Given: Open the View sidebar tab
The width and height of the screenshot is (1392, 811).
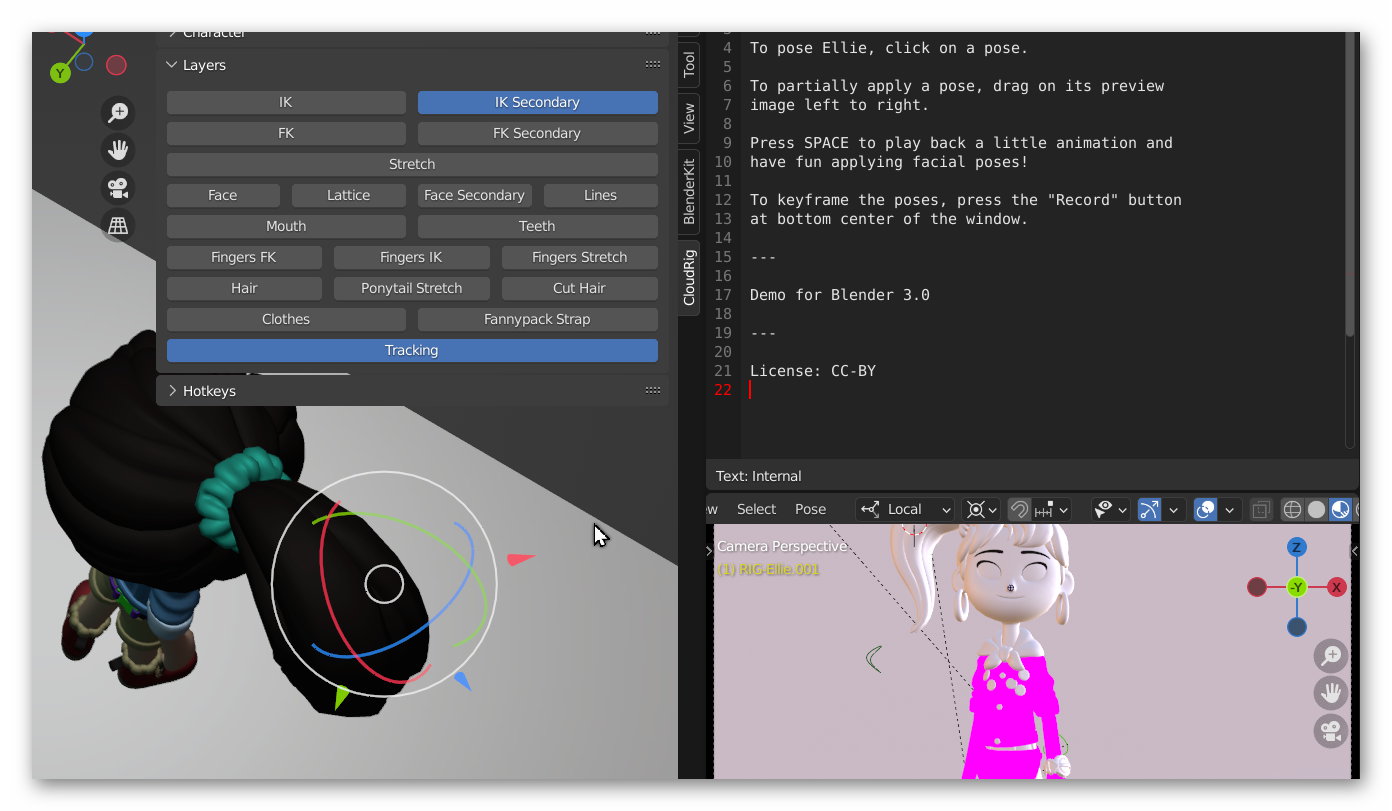Looking at the screenshot, I should 689,118.
